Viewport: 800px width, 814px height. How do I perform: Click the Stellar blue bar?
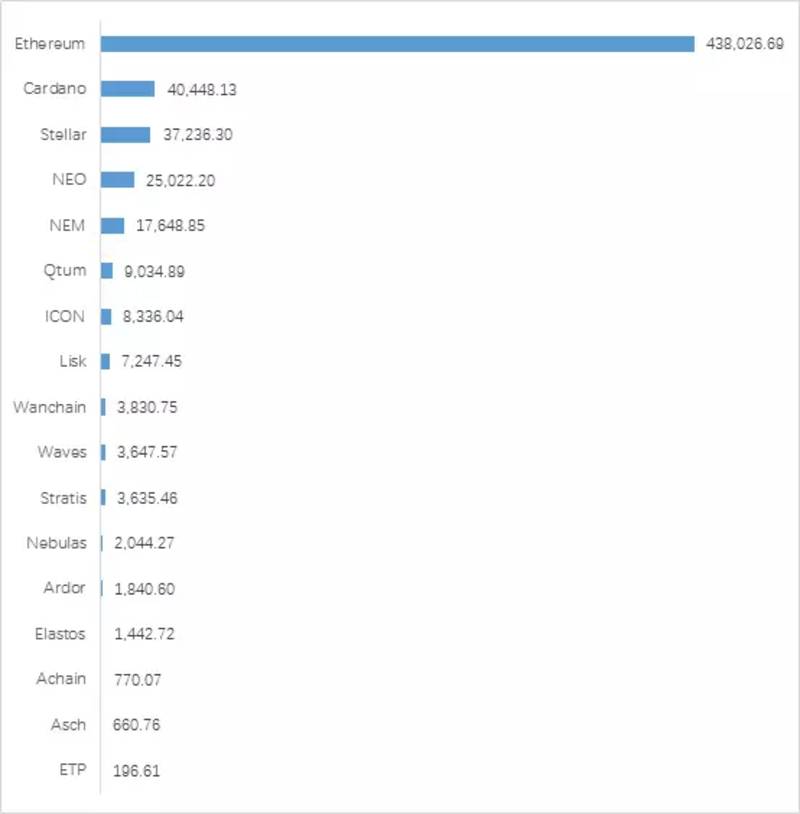(x=126, y=134)
